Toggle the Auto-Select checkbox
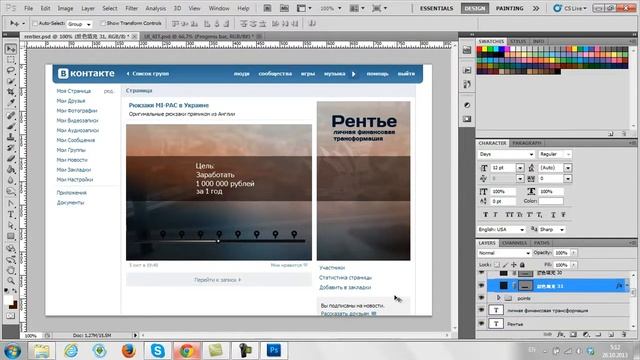Viewport: 640px width, 360px height. coord(35,24)
